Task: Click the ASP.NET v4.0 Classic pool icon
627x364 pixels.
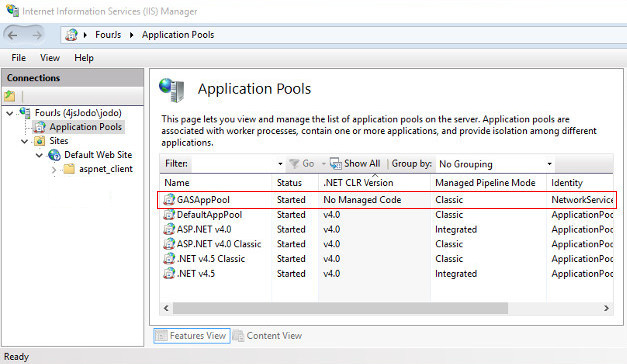Action: (x=169, y=244)
